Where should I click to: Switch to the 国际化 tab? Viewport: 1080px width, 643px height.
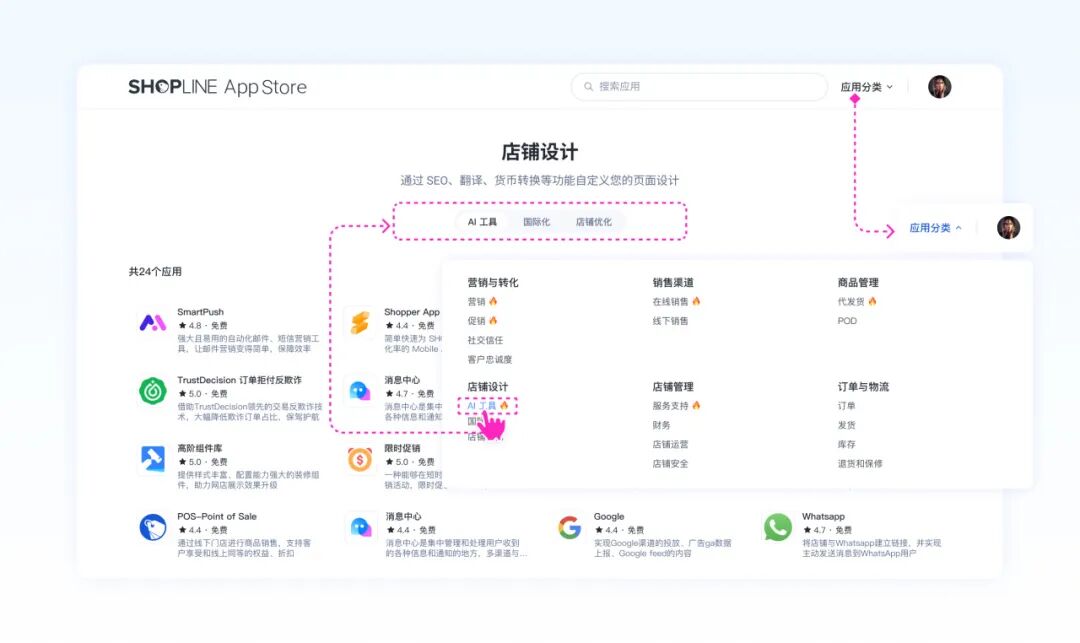(536, 222)
